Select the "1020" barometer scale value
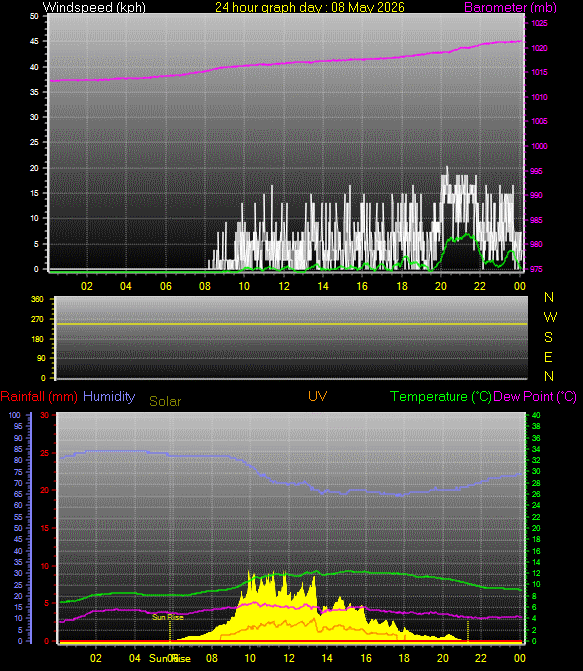This screenshot has height=671, width=583. pyautogui.click(x=539, y=48)
